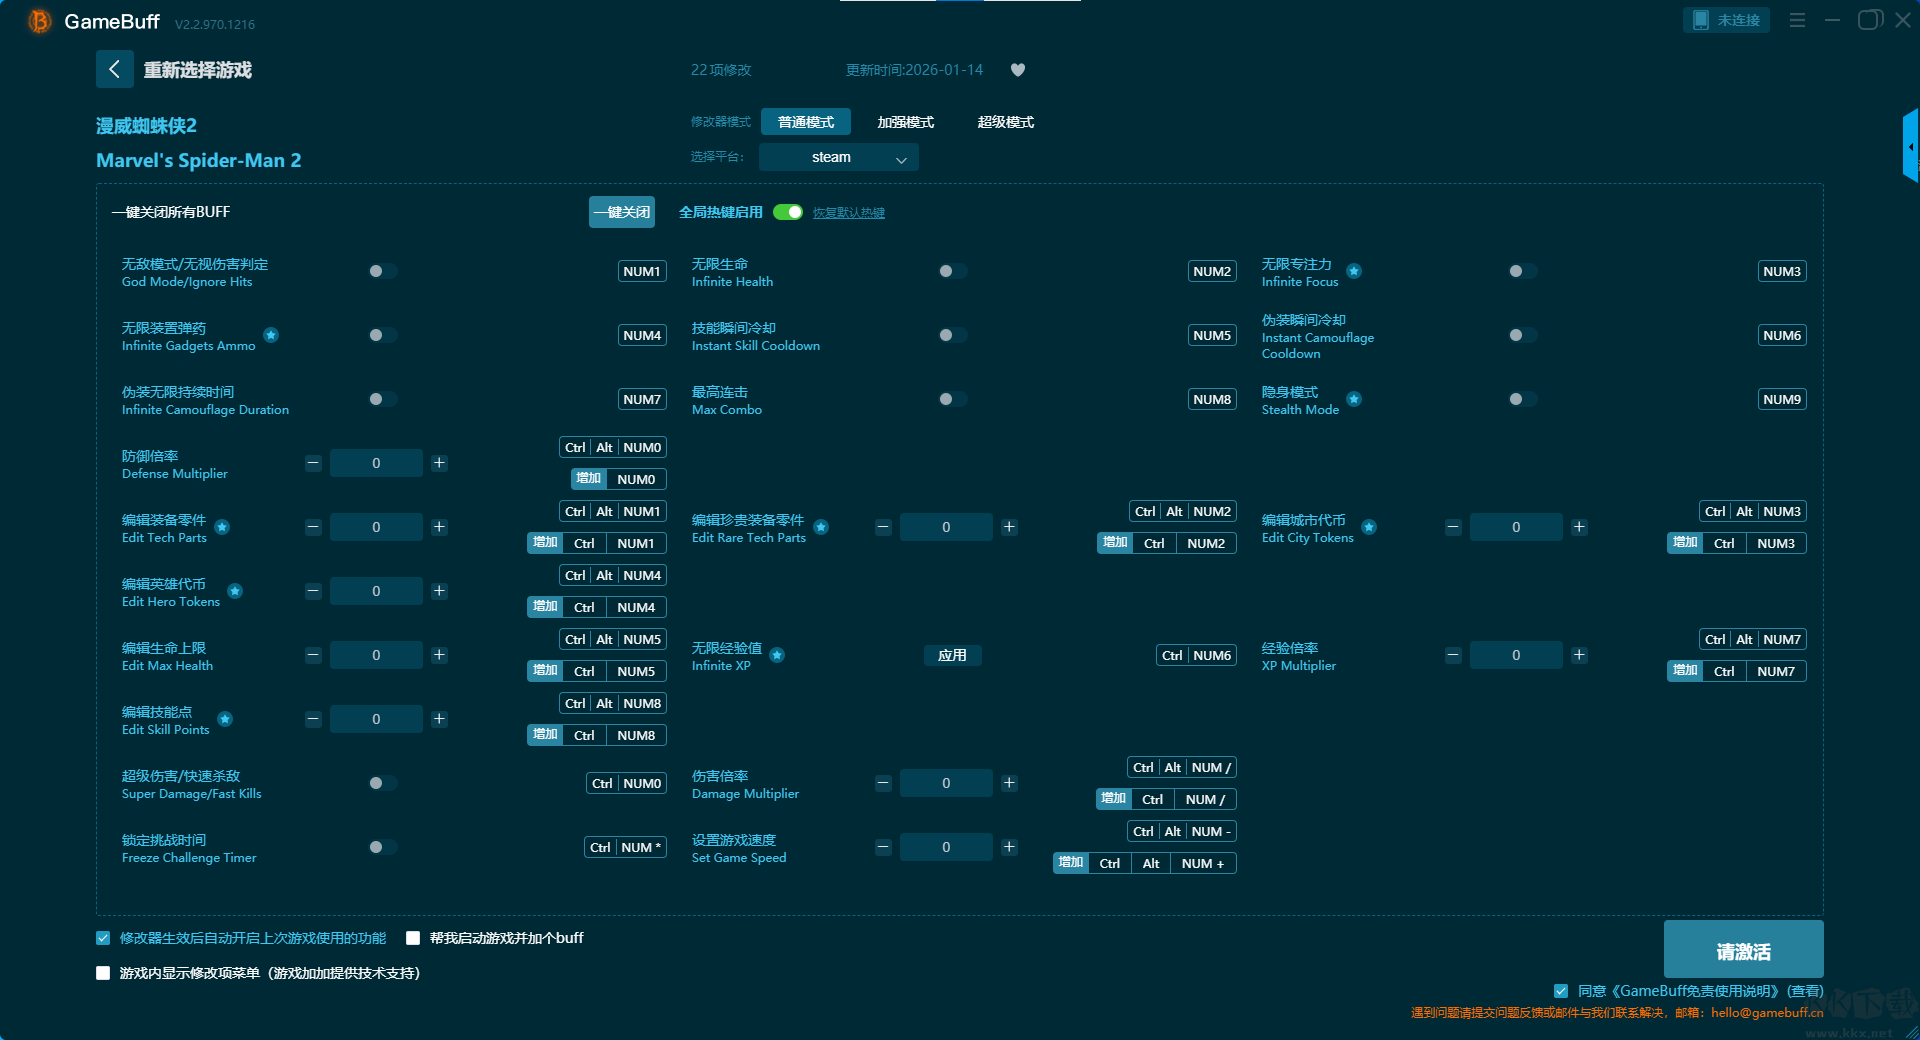1920x1040 pixels.
Task: Click the Set Game Speed value field
Action: point(946,847)
